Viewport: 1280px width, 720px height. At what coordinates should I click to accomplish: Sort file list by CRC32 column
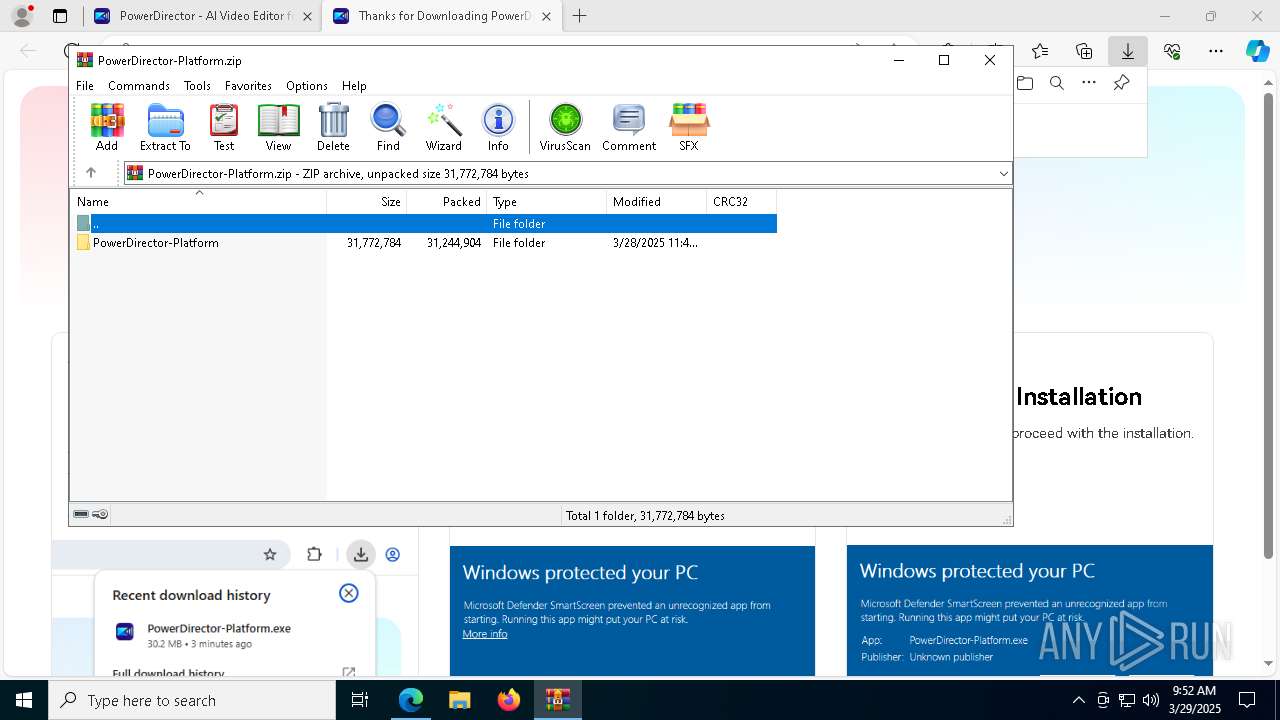click(x=741, y=202)
